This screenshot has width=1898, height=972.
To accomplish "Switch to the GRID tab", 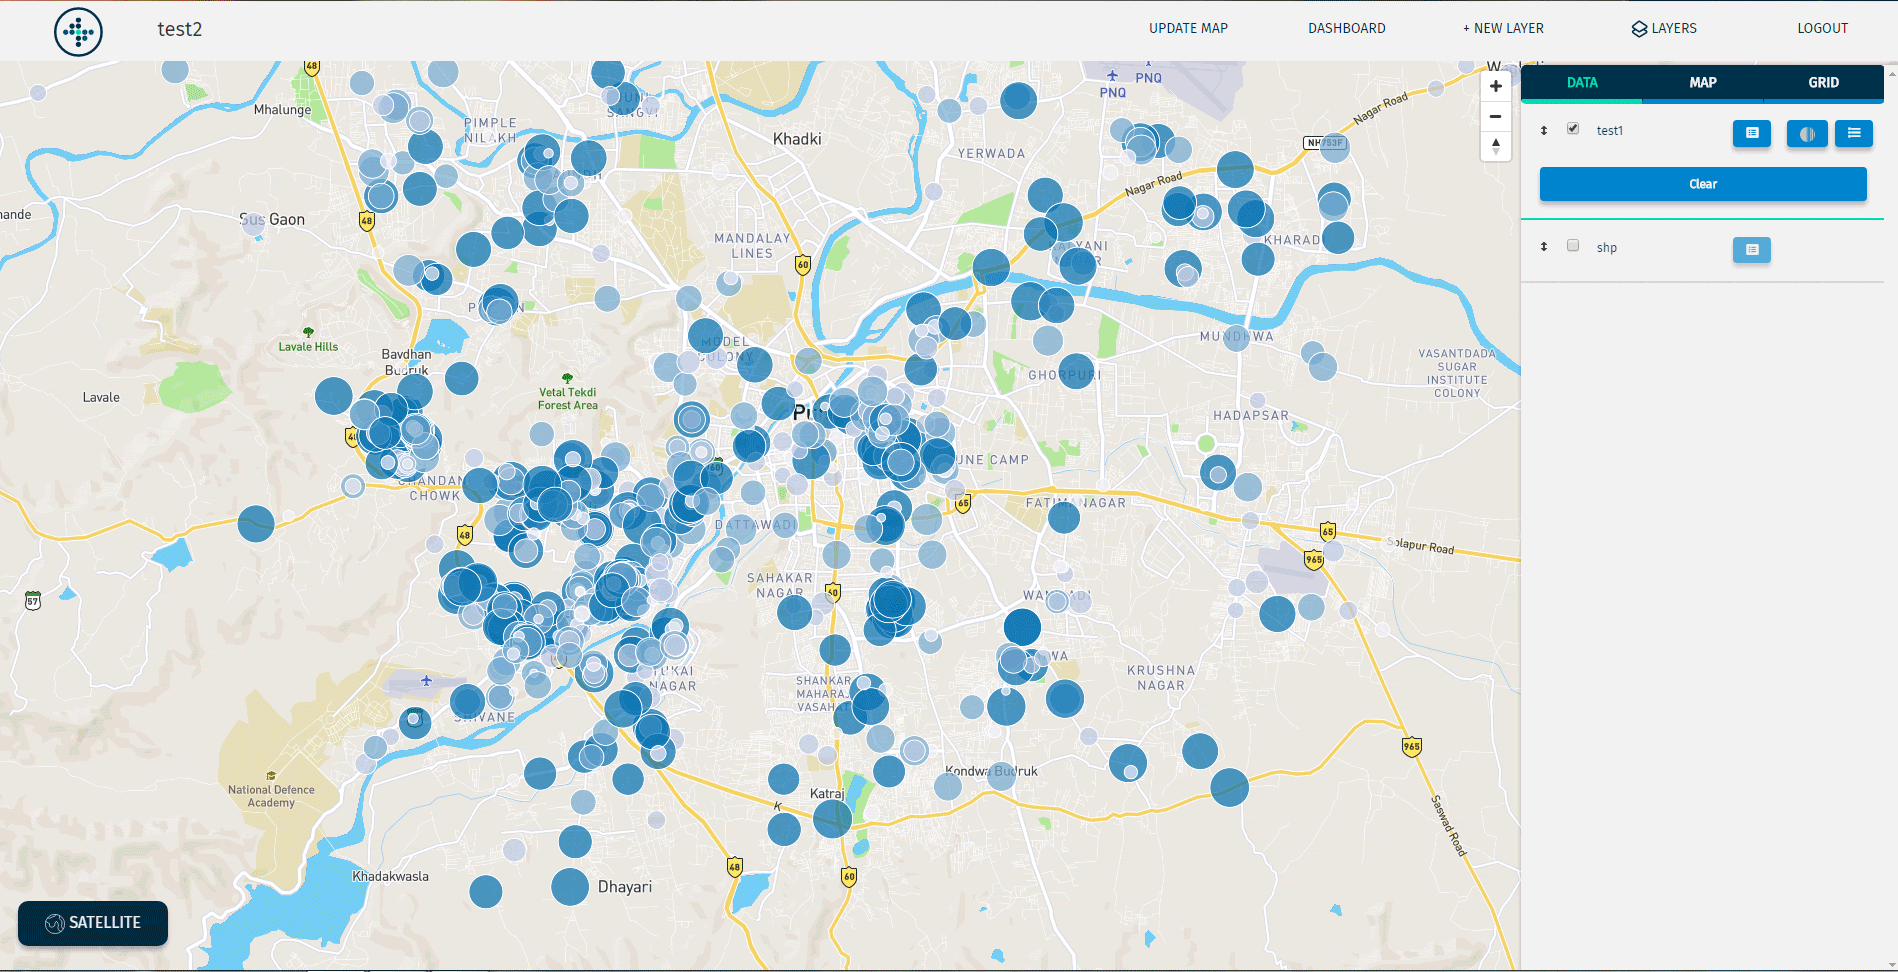I will [x=1823, y=83].
